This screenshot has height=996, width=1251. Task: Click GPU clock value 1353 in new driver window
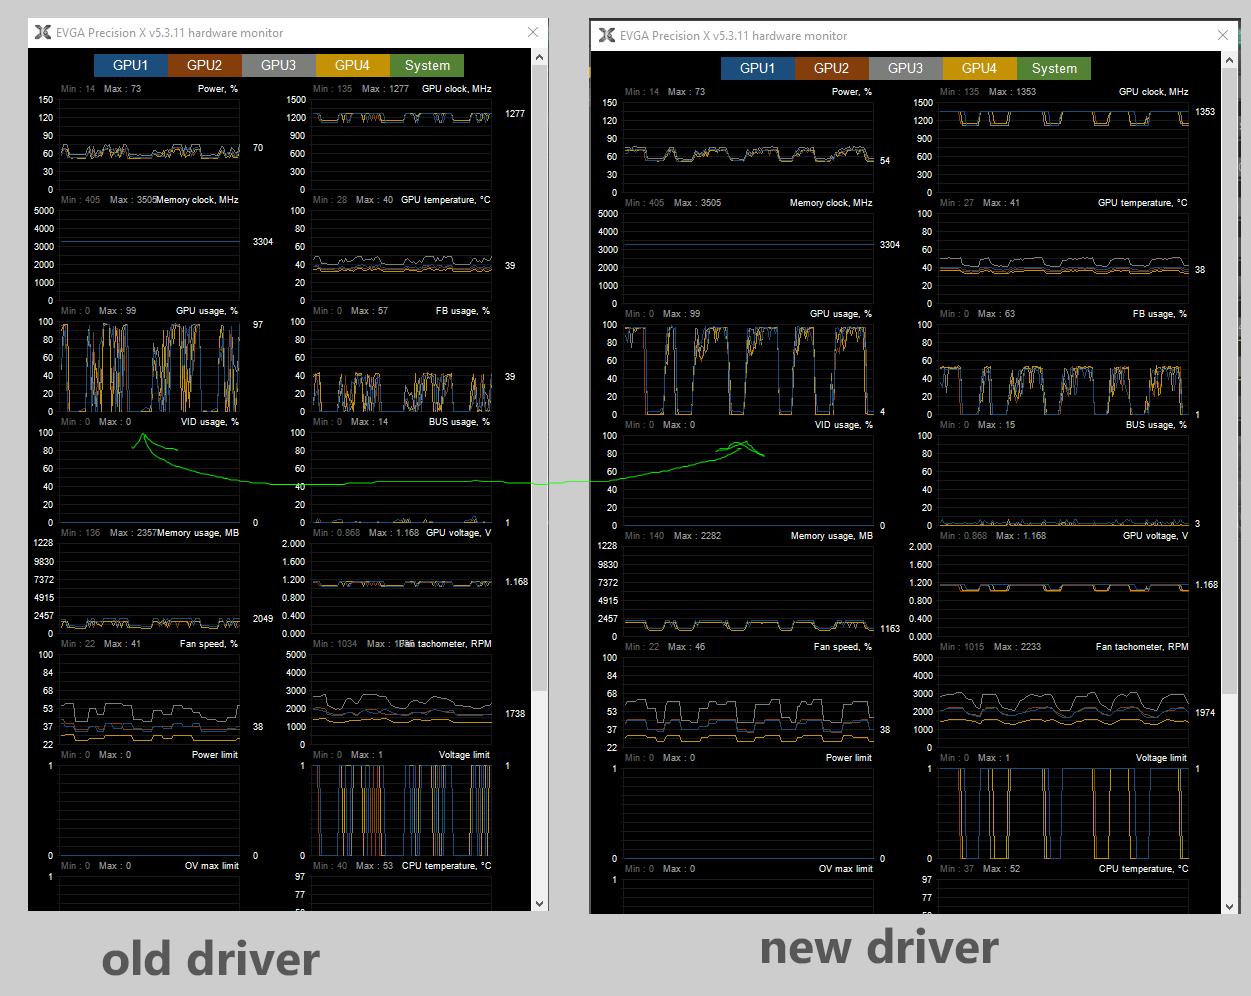click(1205, 112)
